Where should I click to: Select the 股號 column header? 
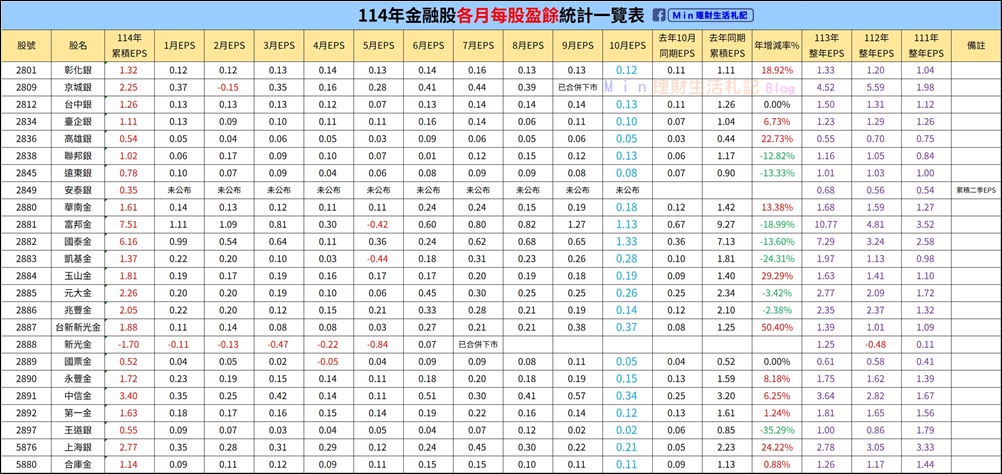[x=27, y=46]
